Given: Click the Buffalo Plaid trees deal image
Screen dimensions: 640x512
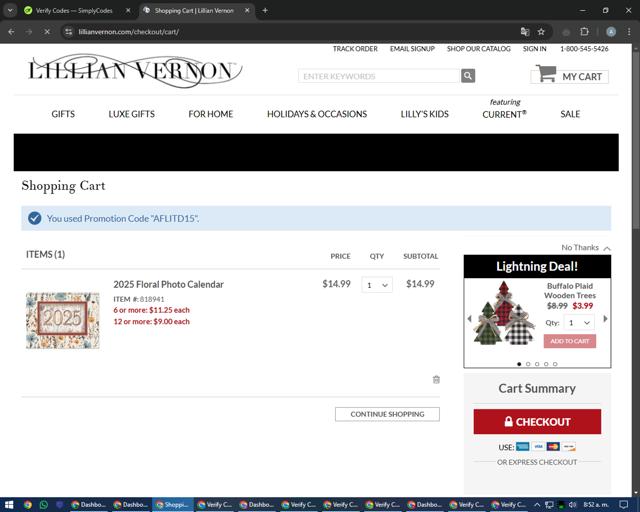Looking at the screenshot, I should (504, 313).
